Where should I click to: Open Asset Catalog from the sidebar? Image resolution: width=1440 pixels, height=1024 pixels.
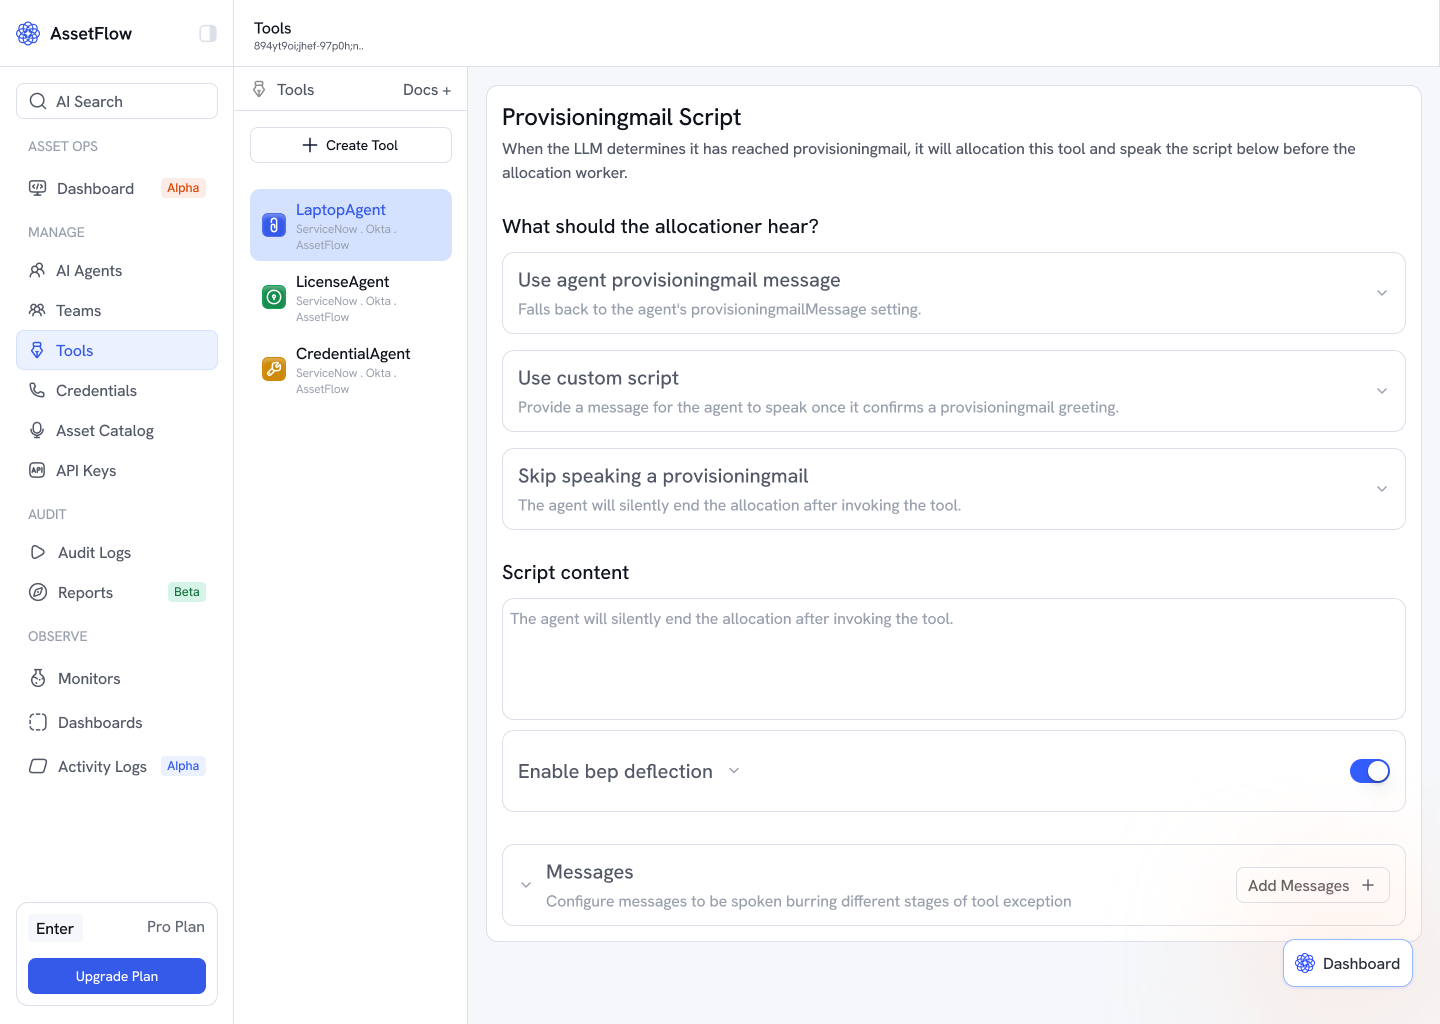click(x=117, y=430)
